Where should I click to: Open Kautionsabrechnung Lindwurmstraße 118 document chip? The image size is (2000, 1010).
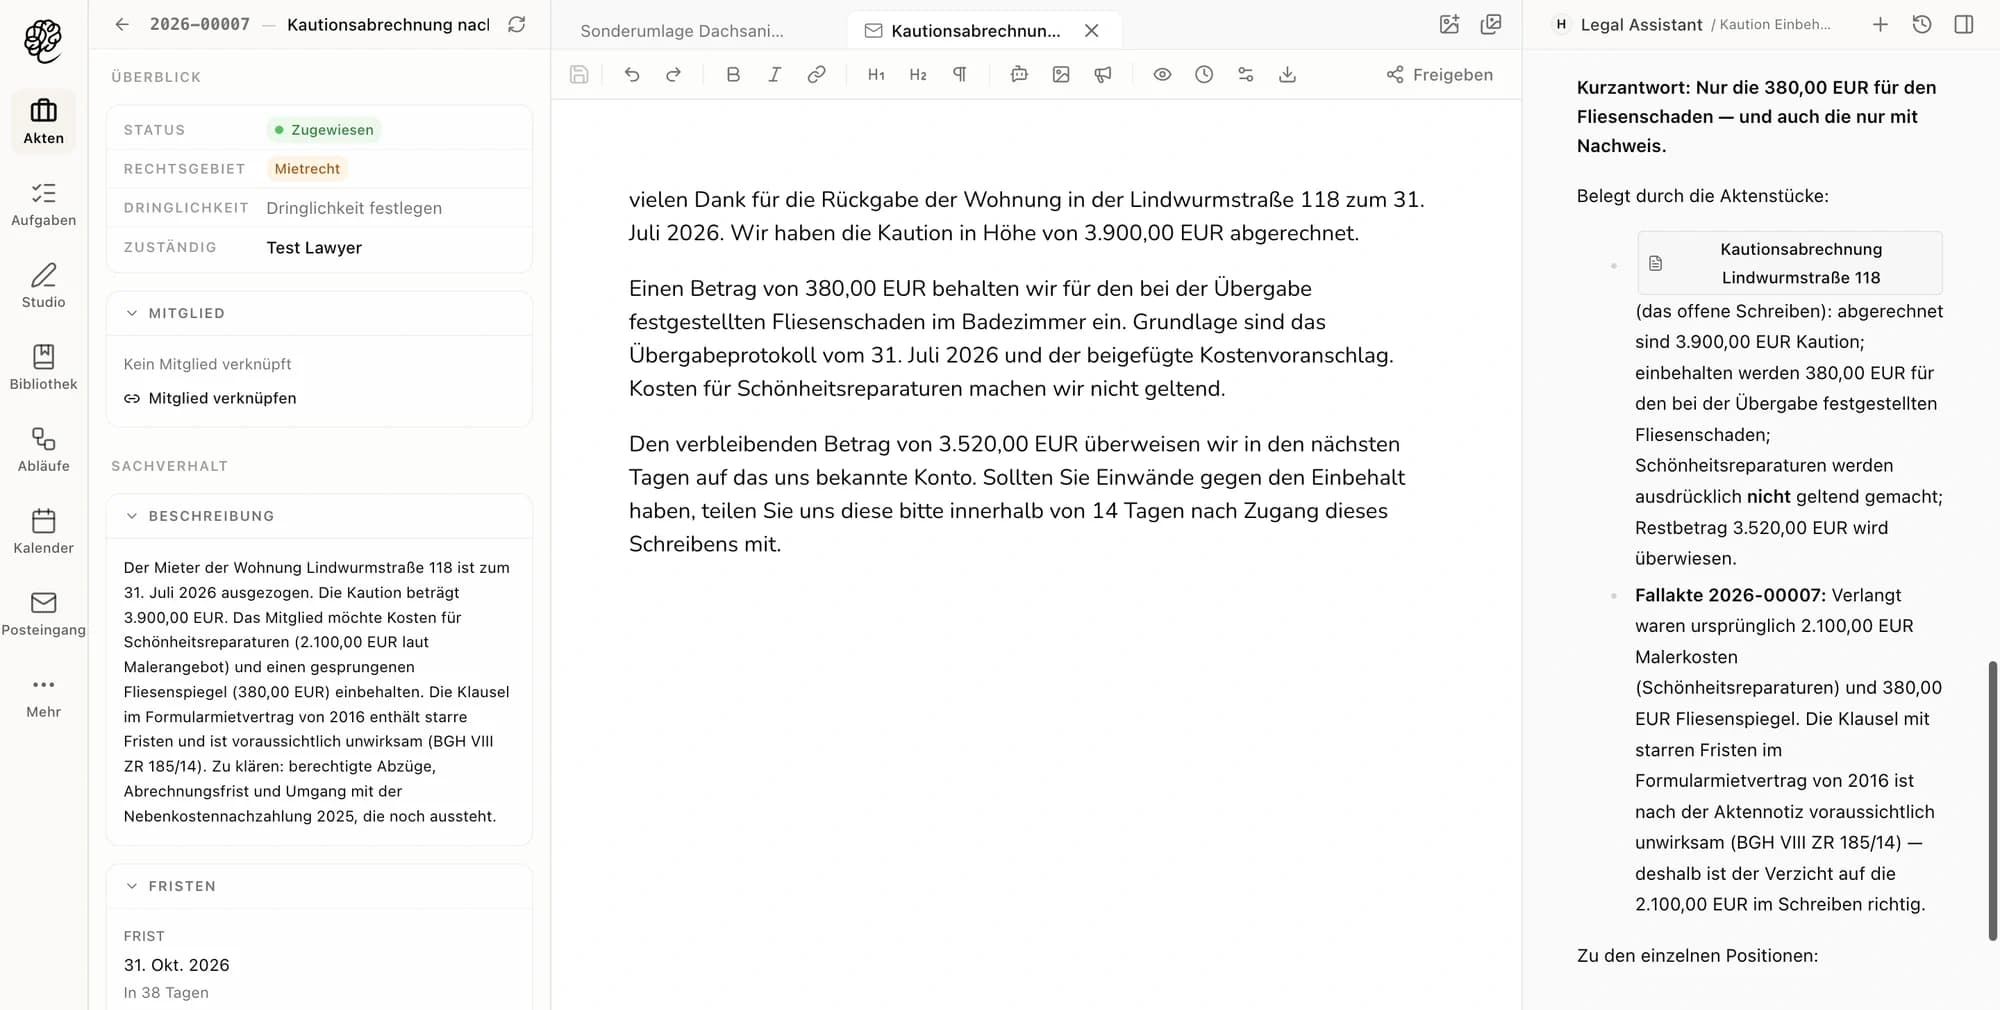pyautogui.click(x=1790, y=263)
